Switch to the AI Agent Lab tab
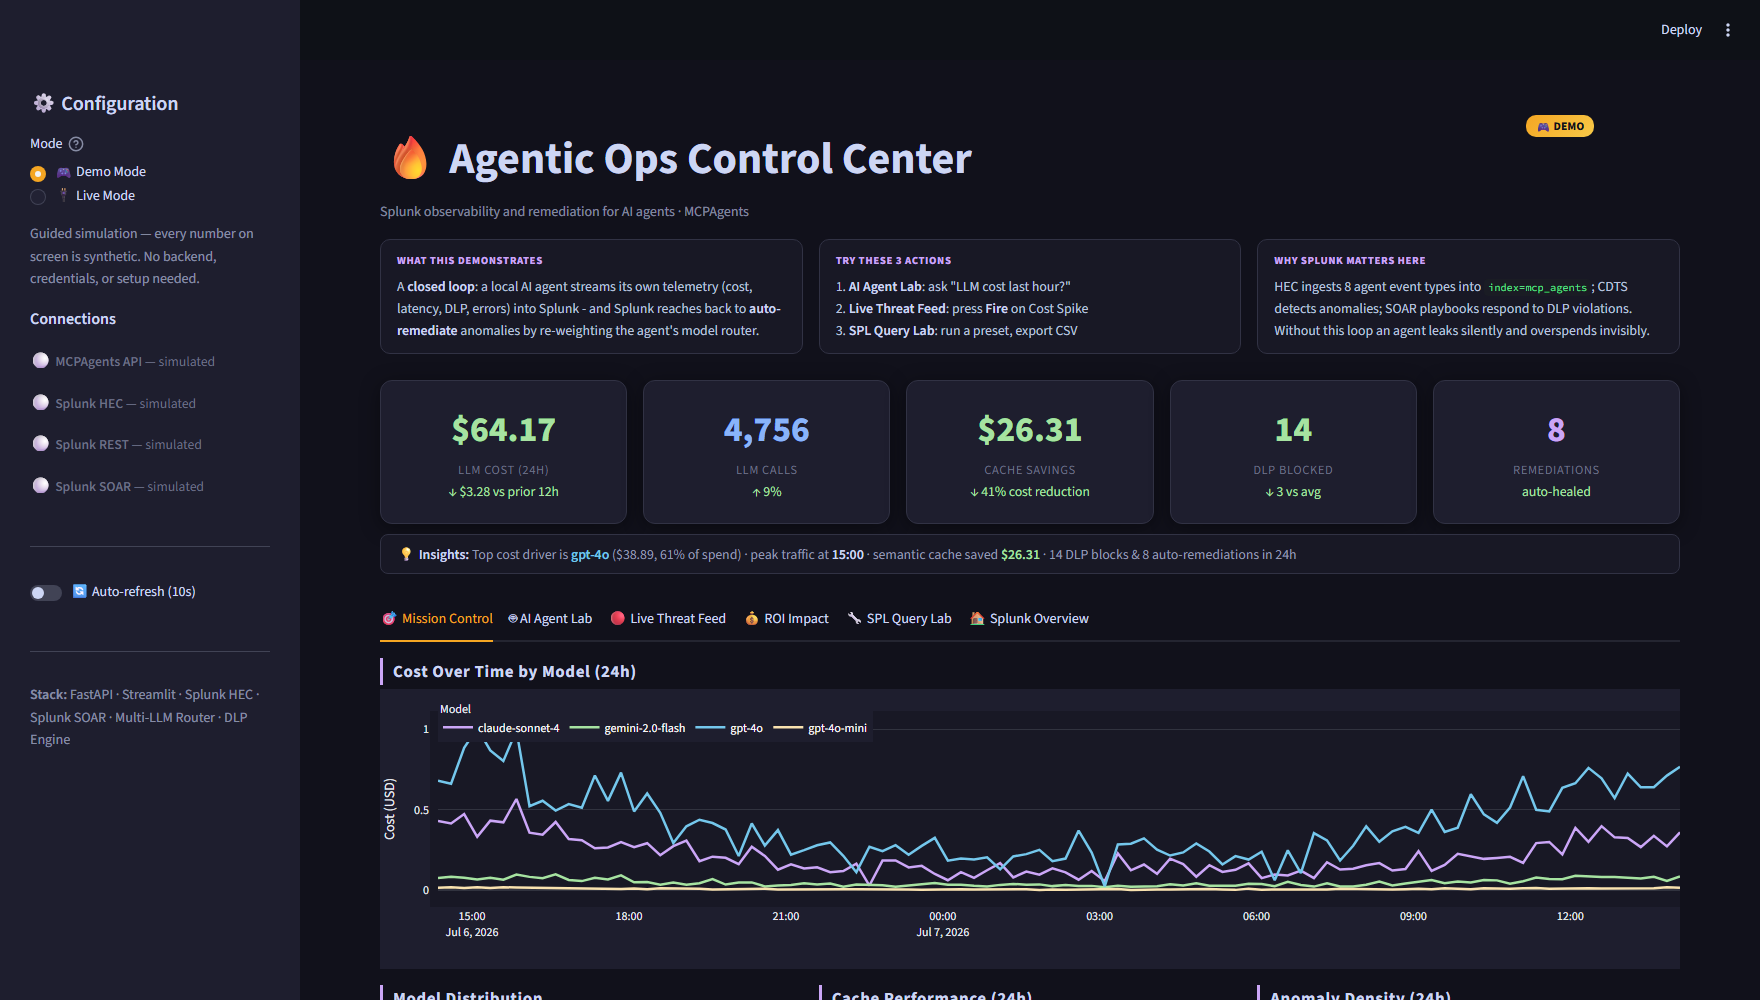 (x=550, y=619)
